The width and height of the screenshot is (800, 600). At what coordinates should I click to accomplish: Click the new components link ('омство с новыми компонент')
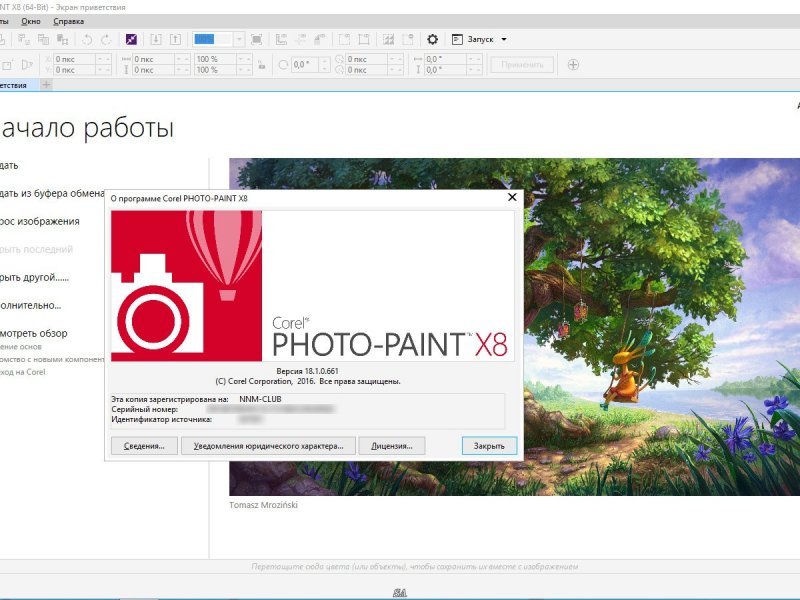52,359
